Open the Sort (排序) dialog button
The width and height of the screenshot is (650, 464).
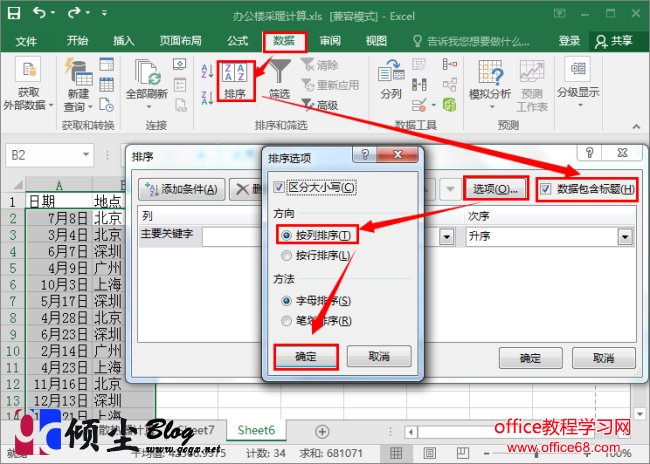click(235, 81)
